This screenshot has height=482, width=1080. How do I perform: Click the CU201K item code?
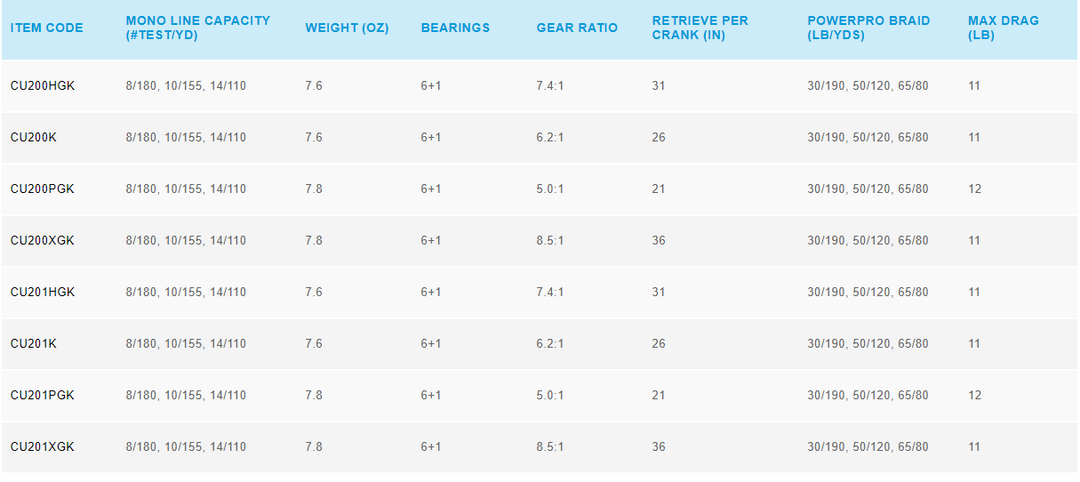34,344
